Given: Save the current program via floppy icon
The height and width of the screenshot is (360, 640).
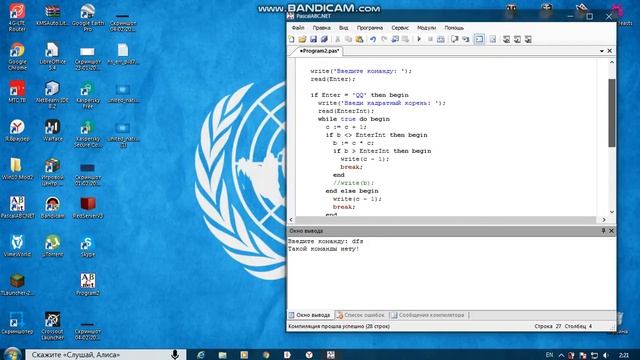Looking at the screenshot, I should [313, 39].
